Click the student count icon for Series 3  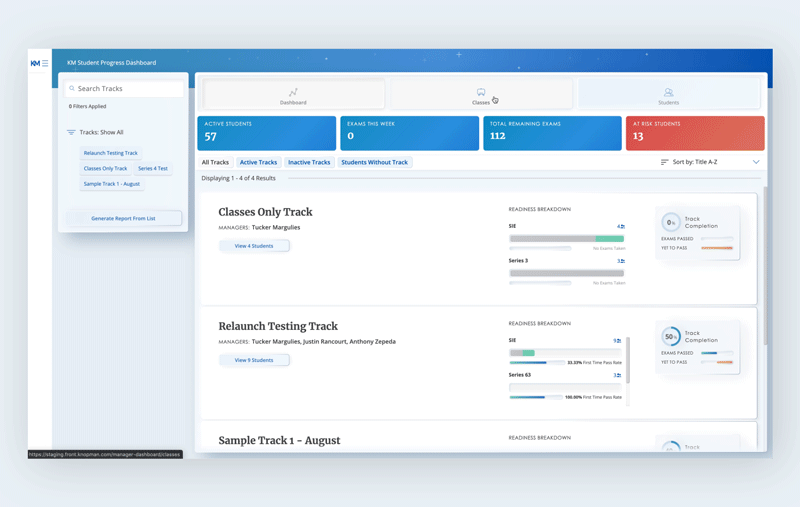(620, 261)
